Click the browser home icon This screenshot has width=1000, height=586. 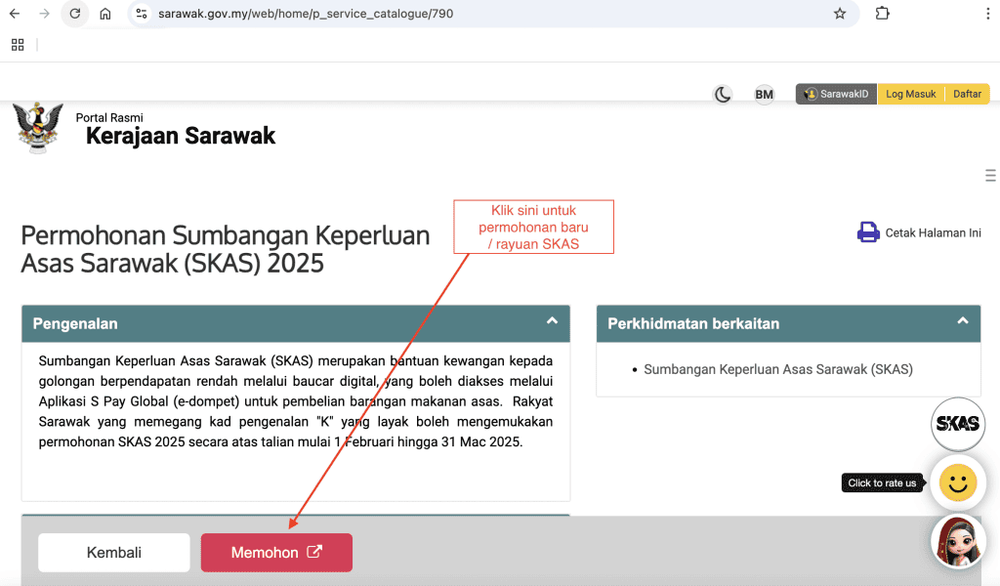(107, 14)
